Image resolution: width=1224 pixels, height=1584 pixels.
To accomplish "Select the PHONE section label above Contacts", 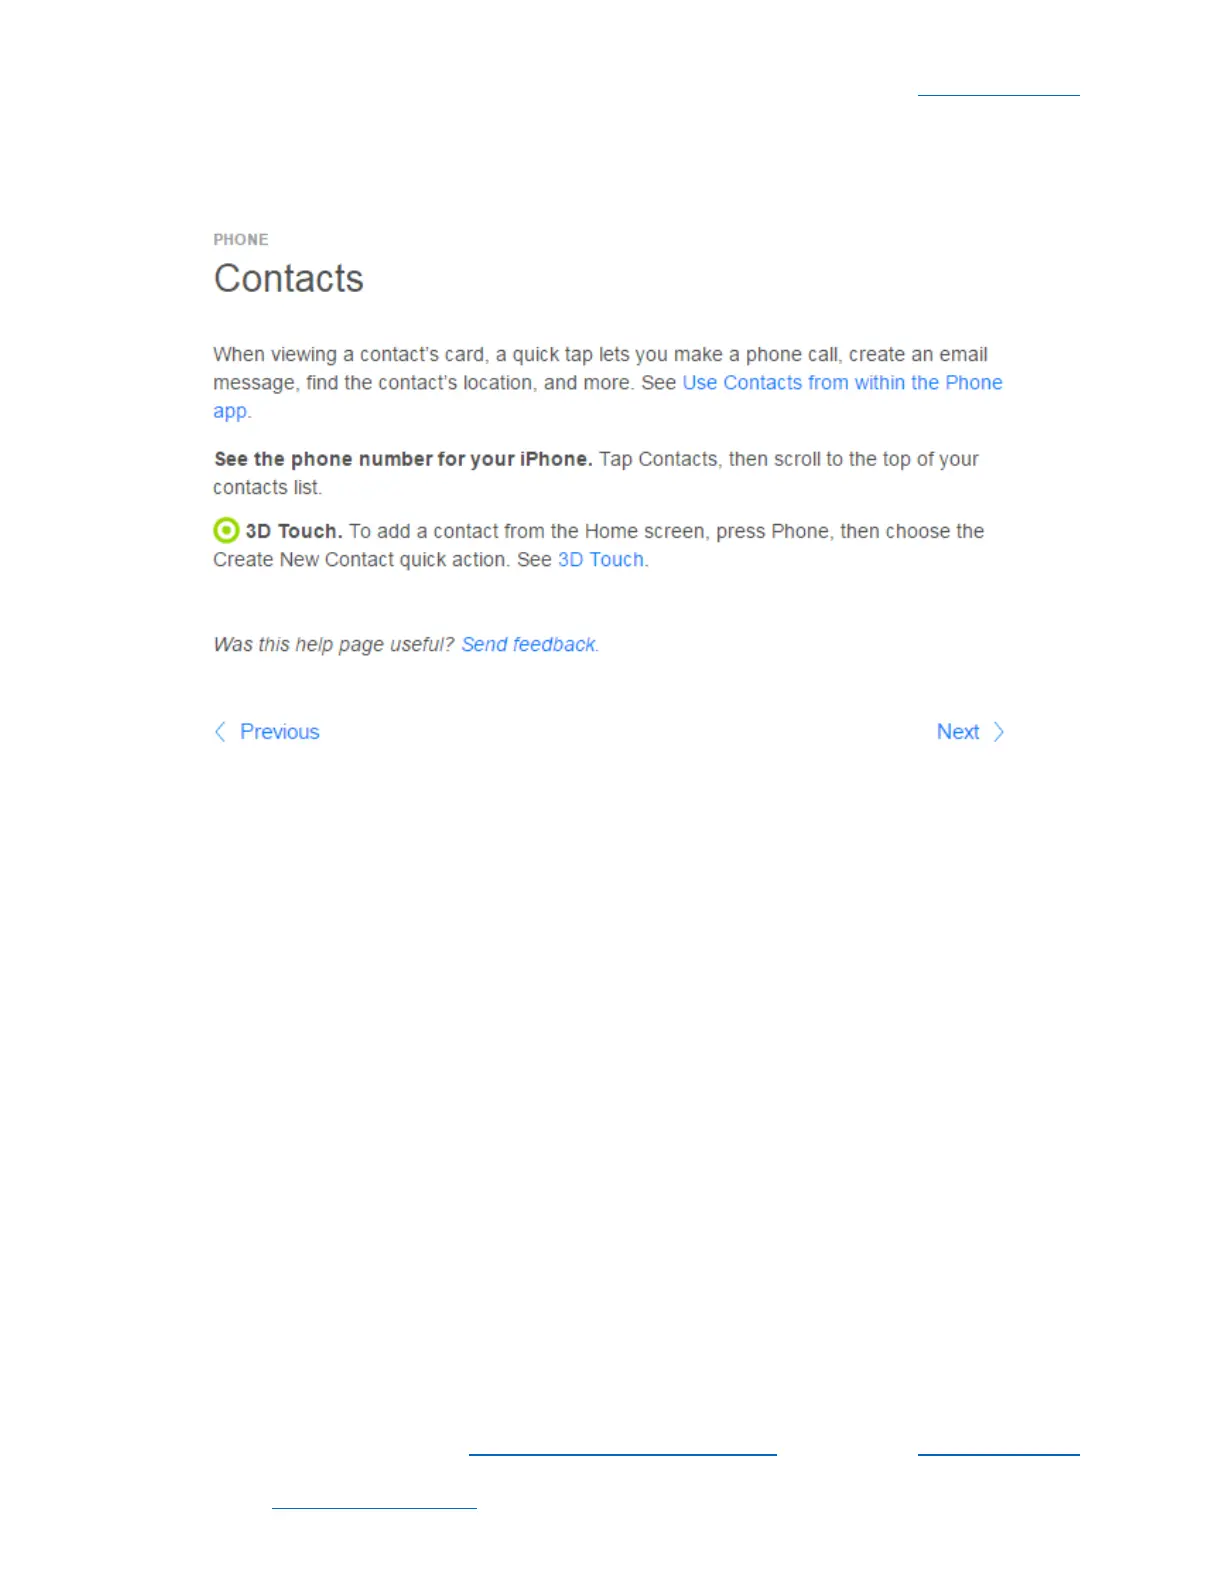I will (241, 240).
